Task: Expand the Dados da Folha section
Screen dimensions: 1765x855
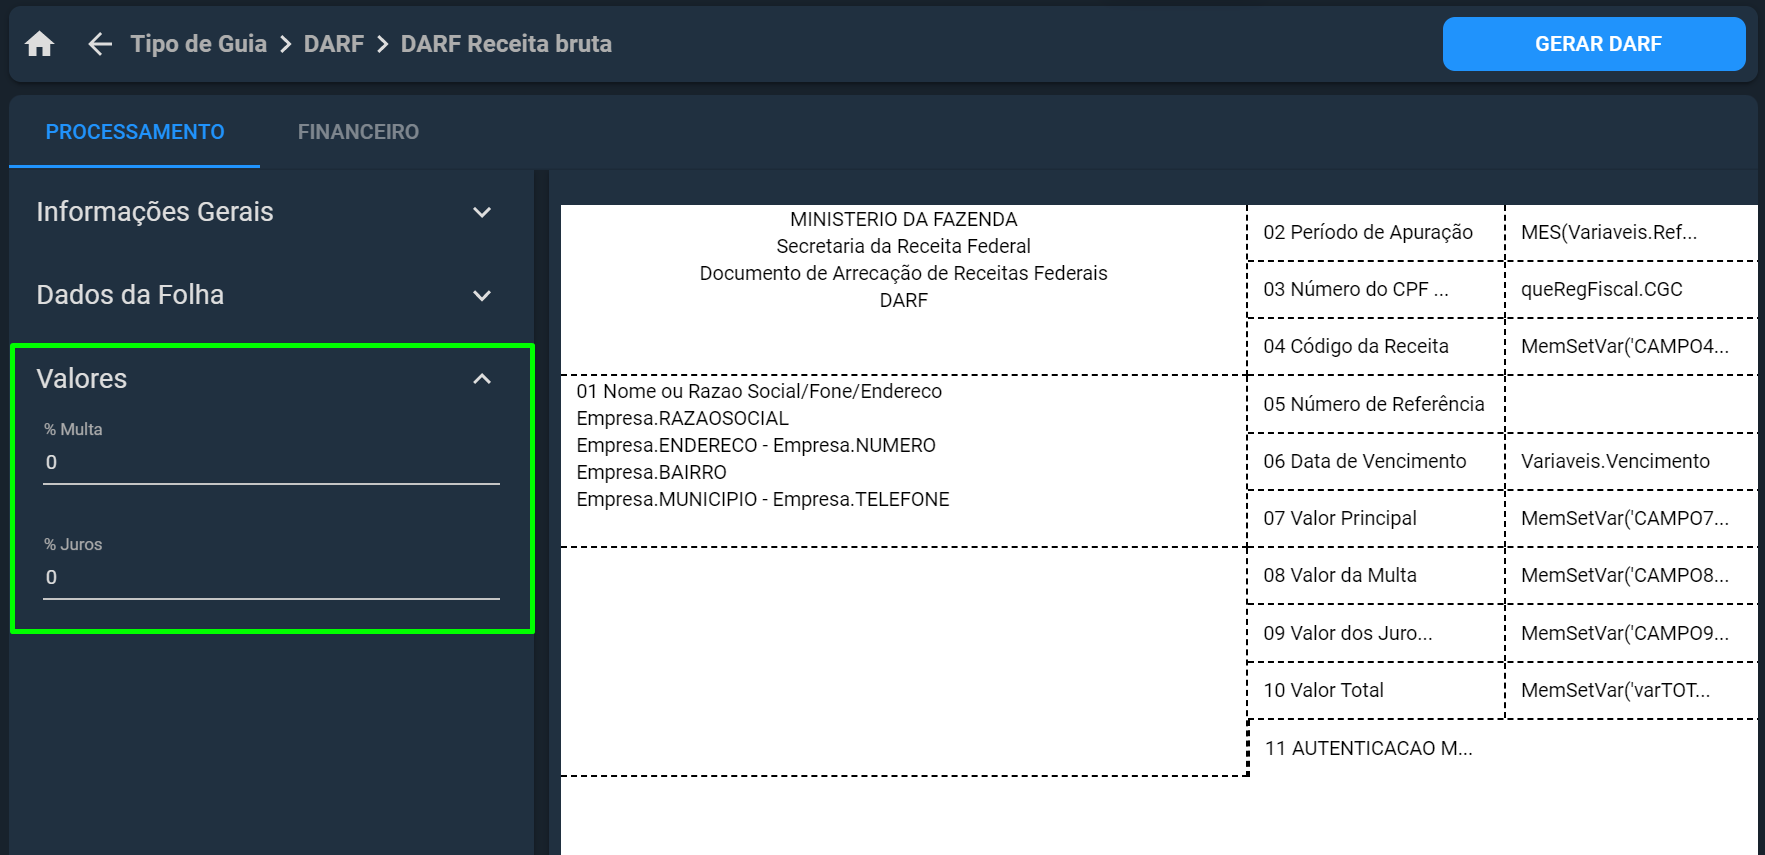Action: pos(265,295)
